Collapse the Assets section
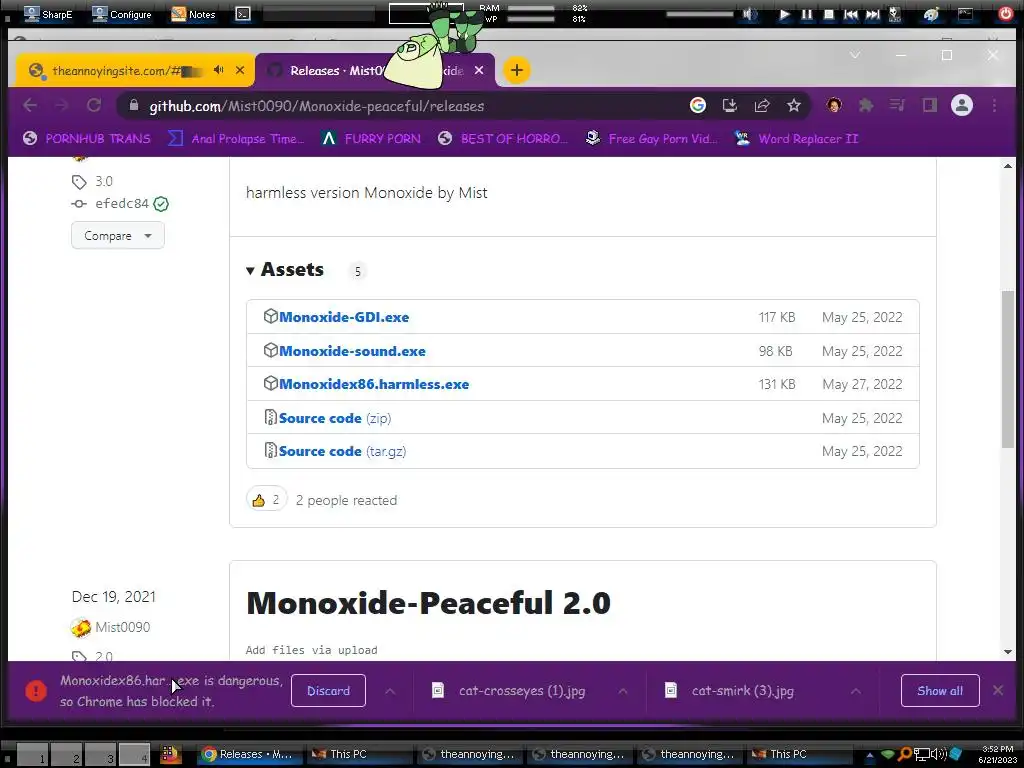Screen dimensions: 1024x768 click(285, 269)
